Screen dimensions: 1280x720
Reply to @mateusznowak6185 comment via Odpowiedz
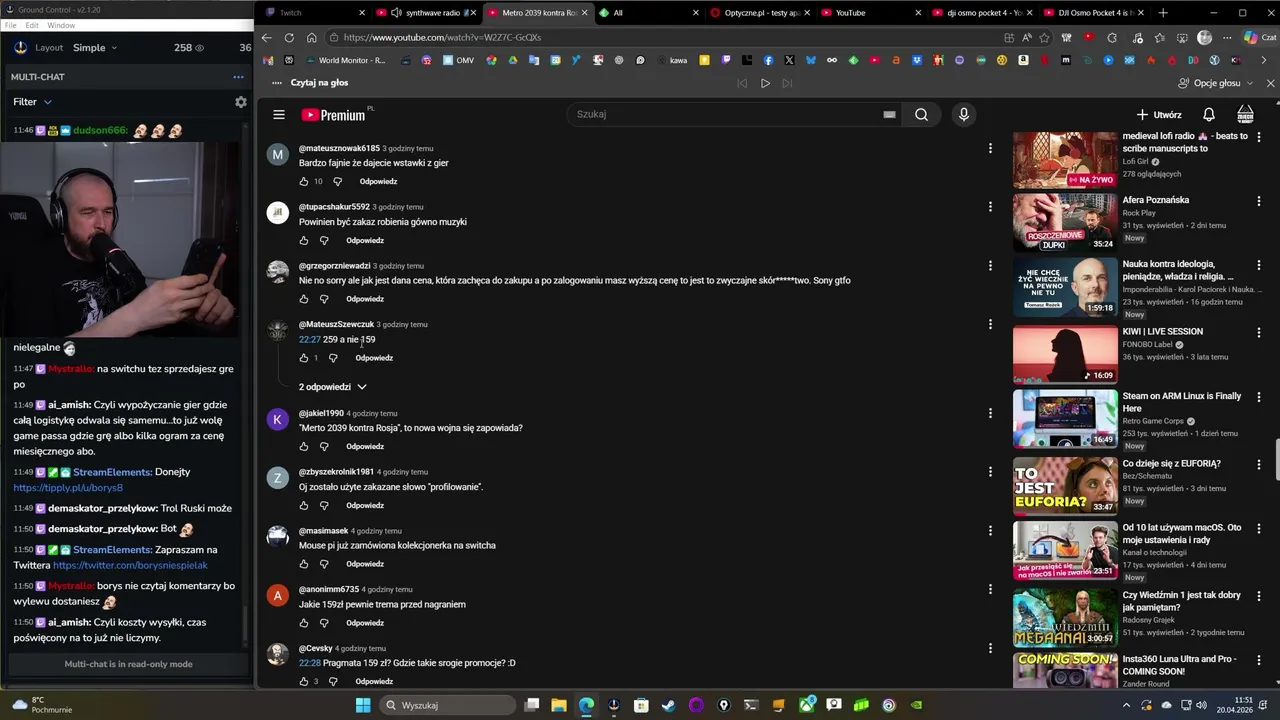point(378,181)
